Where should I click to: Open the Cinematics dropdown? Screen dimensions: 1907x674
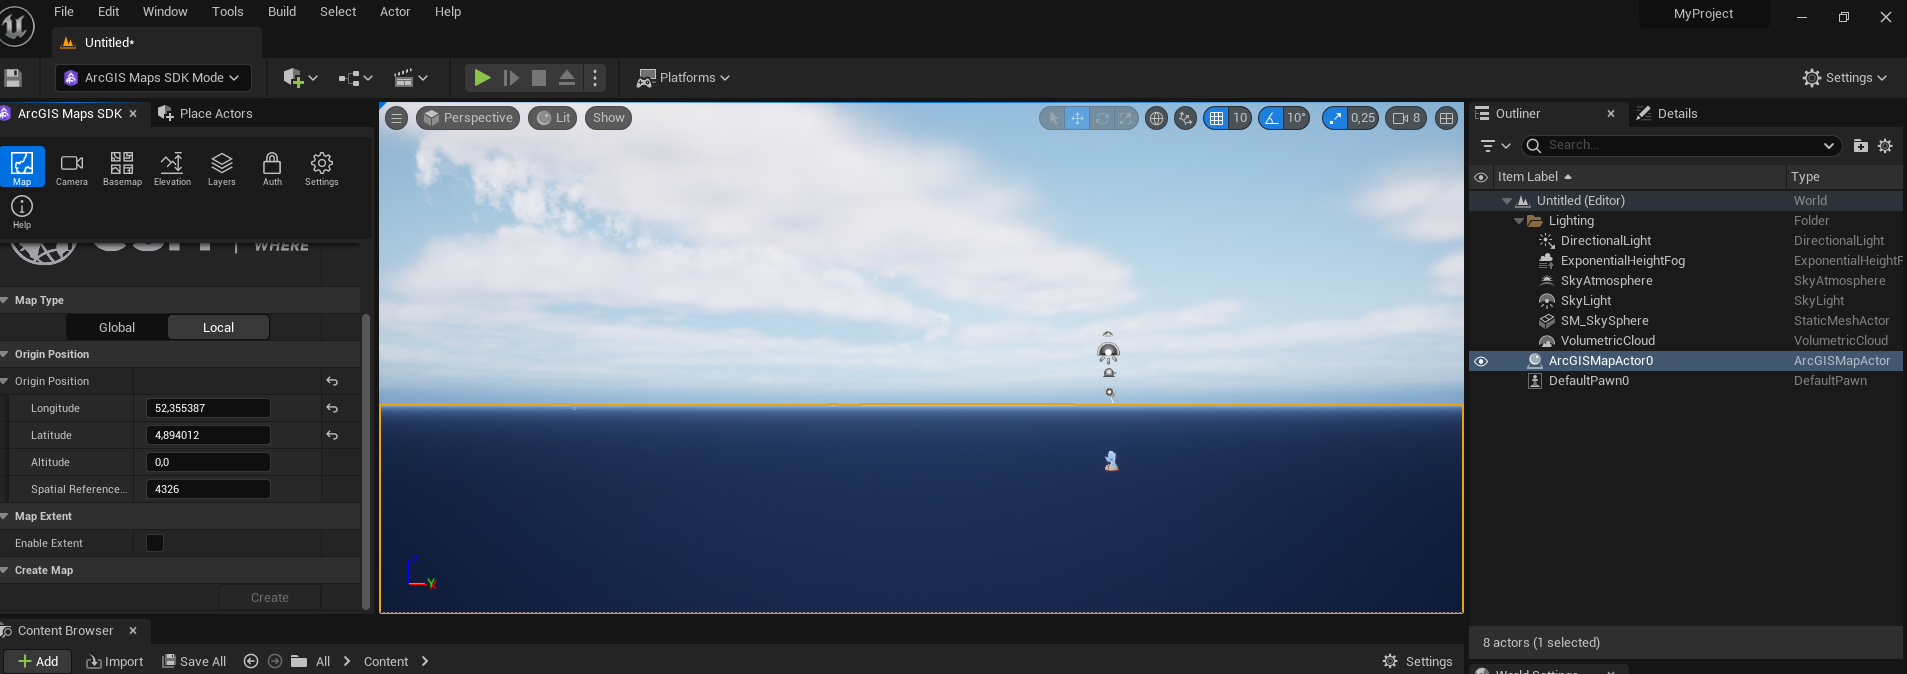(410, 78)
